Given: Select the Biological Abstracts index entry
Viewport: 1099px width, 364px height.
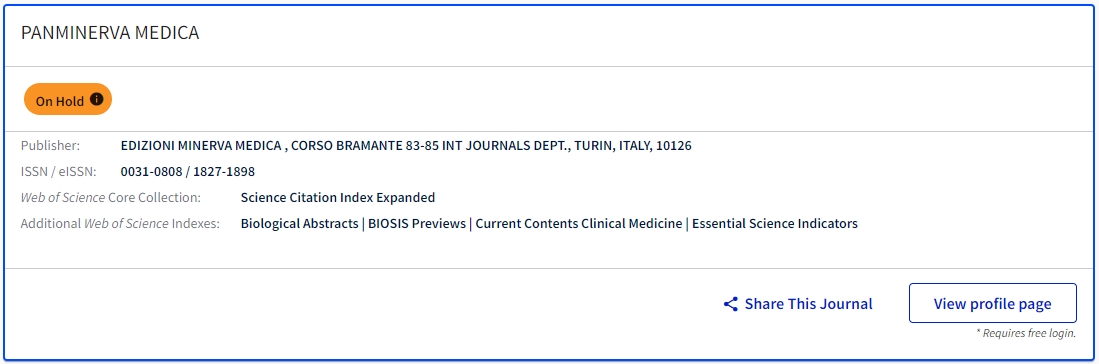Looking at the screenshot, I should click(x=299, y=224).
